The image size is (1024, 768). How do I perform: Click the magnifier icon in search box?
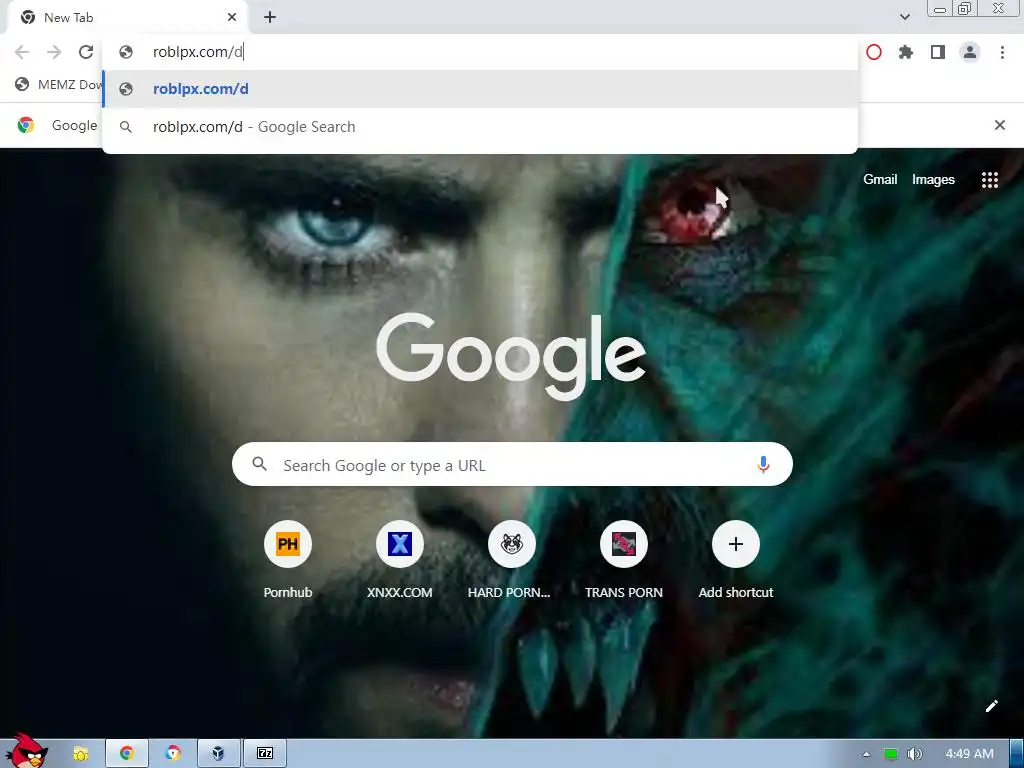pyautogui.click(x=260, y=464)
